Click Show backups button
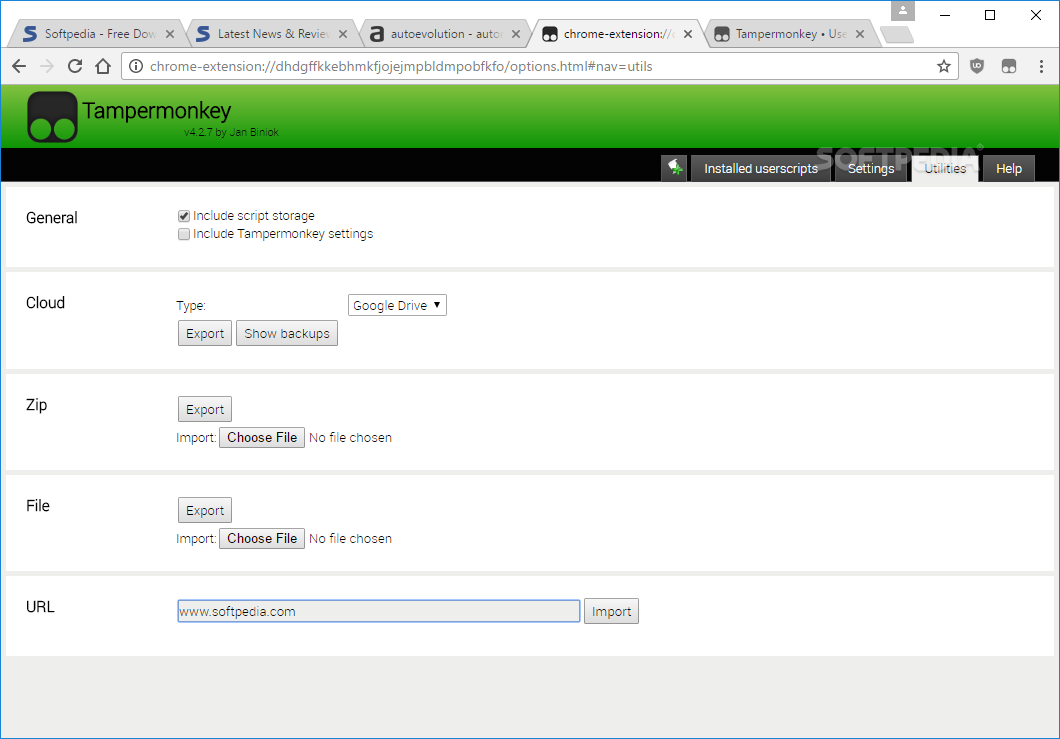The width and height of the screenshot is (1060, 739). tap(287, 333)
